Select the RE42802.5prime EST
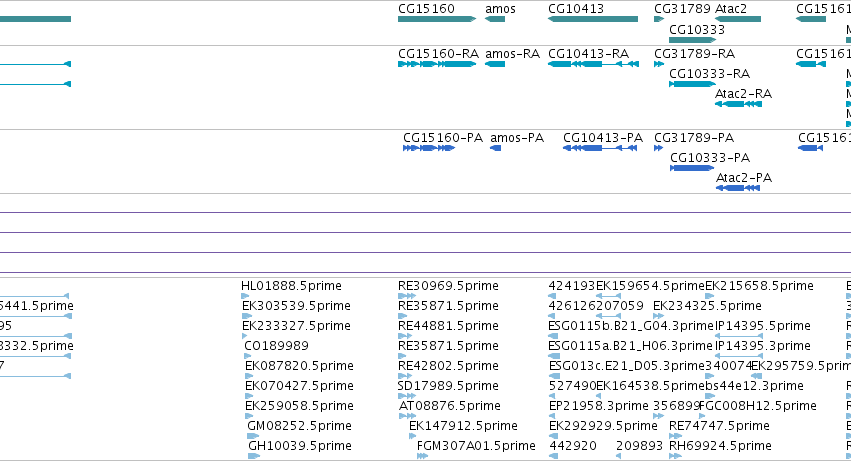The width and height of the screenshot is (851, 461). coord(448,366)
